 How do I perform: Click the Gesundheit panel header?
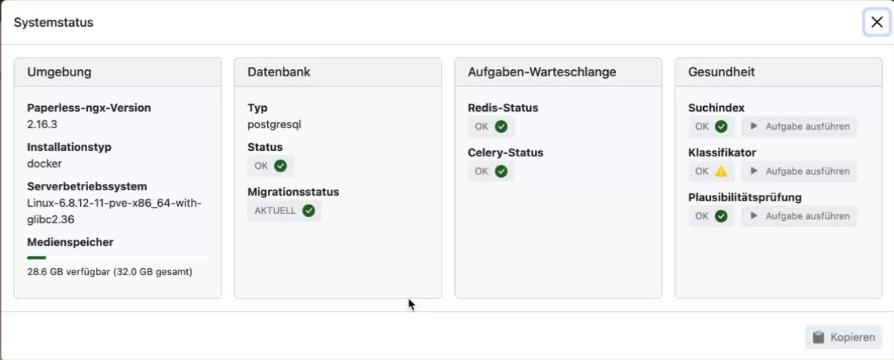tap(779, 72)
